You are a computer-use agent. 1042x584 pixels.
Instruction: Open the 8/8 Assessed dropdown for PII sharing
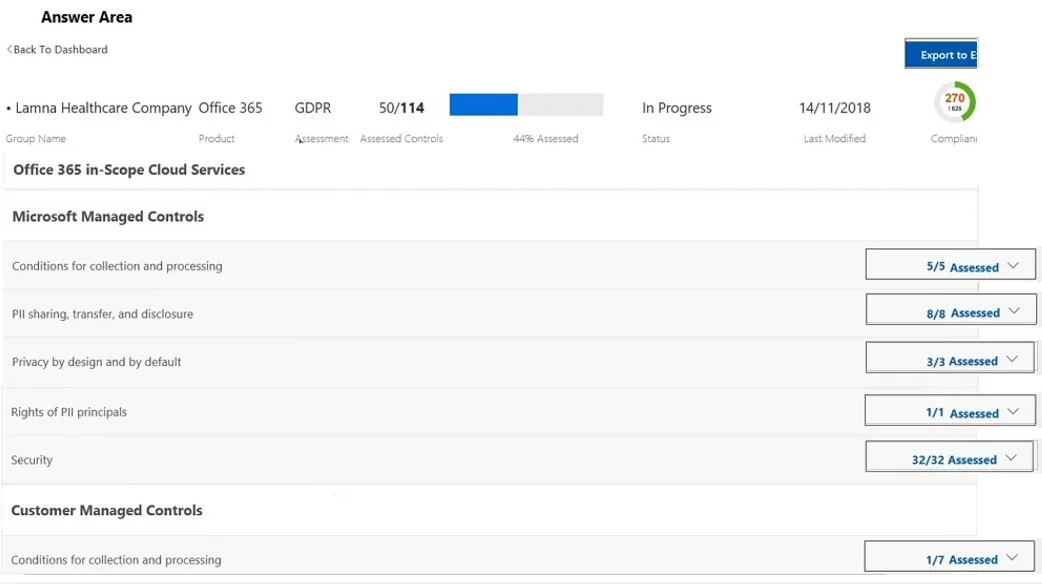950,310
